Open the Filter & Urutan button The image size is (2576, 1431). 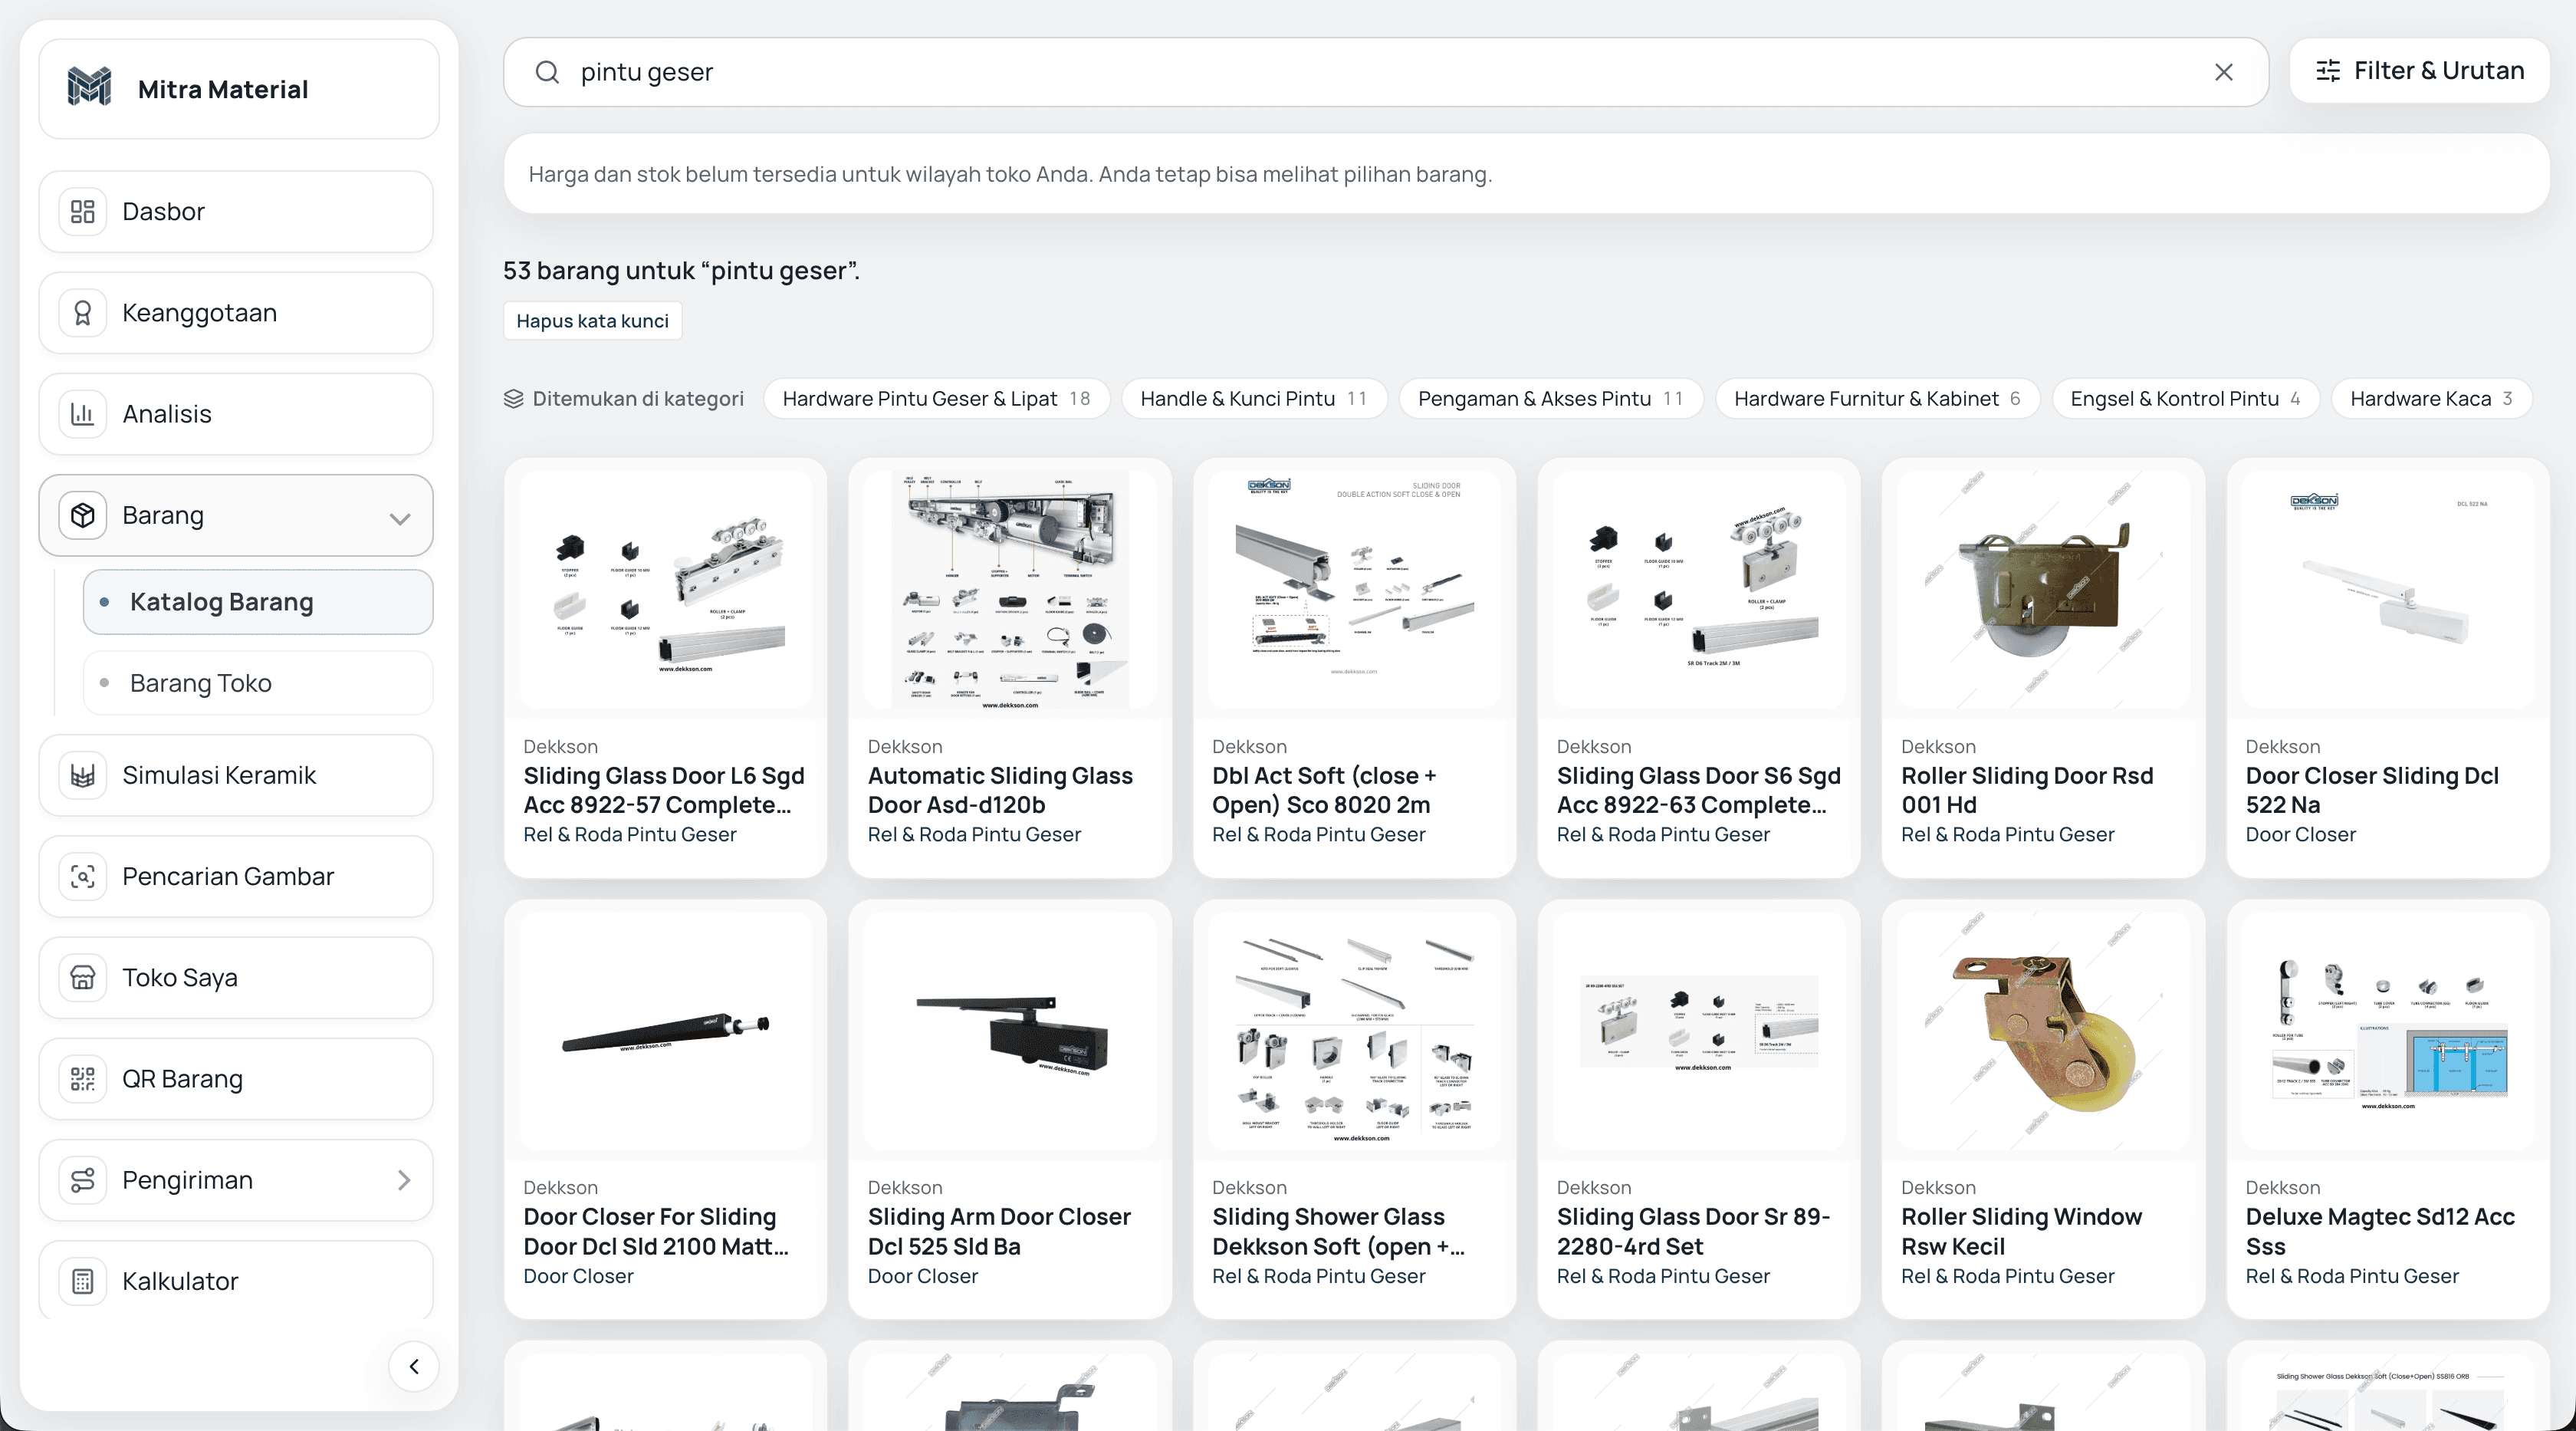coord(2419,71)
